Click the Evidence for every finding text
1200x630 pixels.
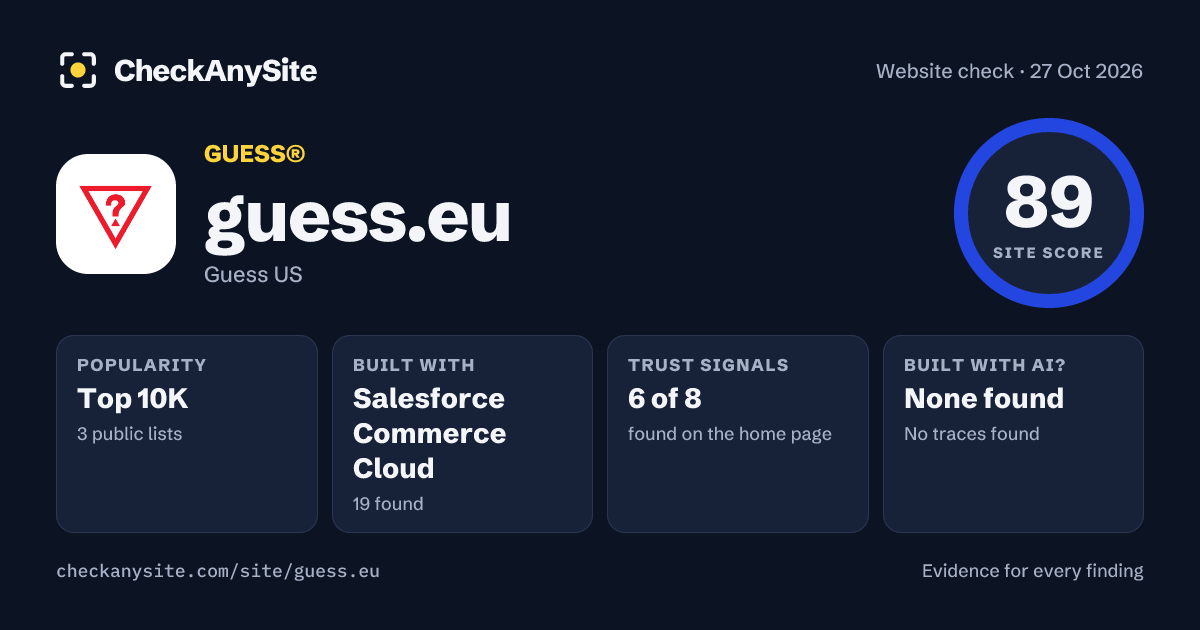1032,571
